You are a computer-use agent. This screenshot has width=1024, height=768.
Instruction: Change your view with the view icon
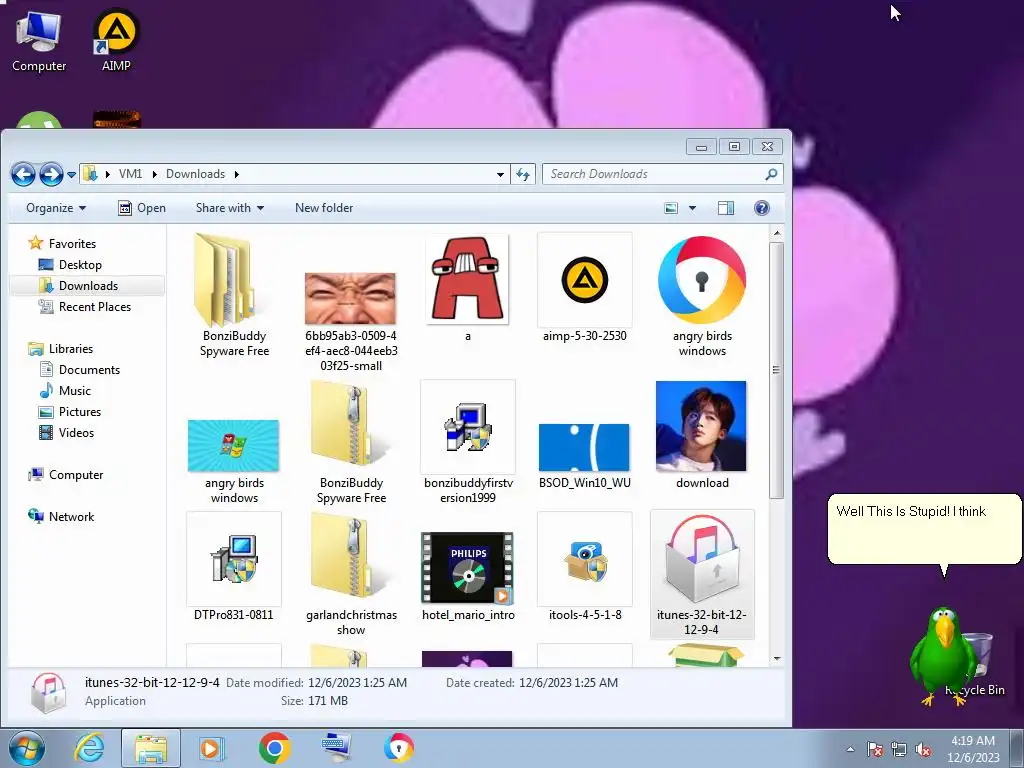(x=671, y=208)
